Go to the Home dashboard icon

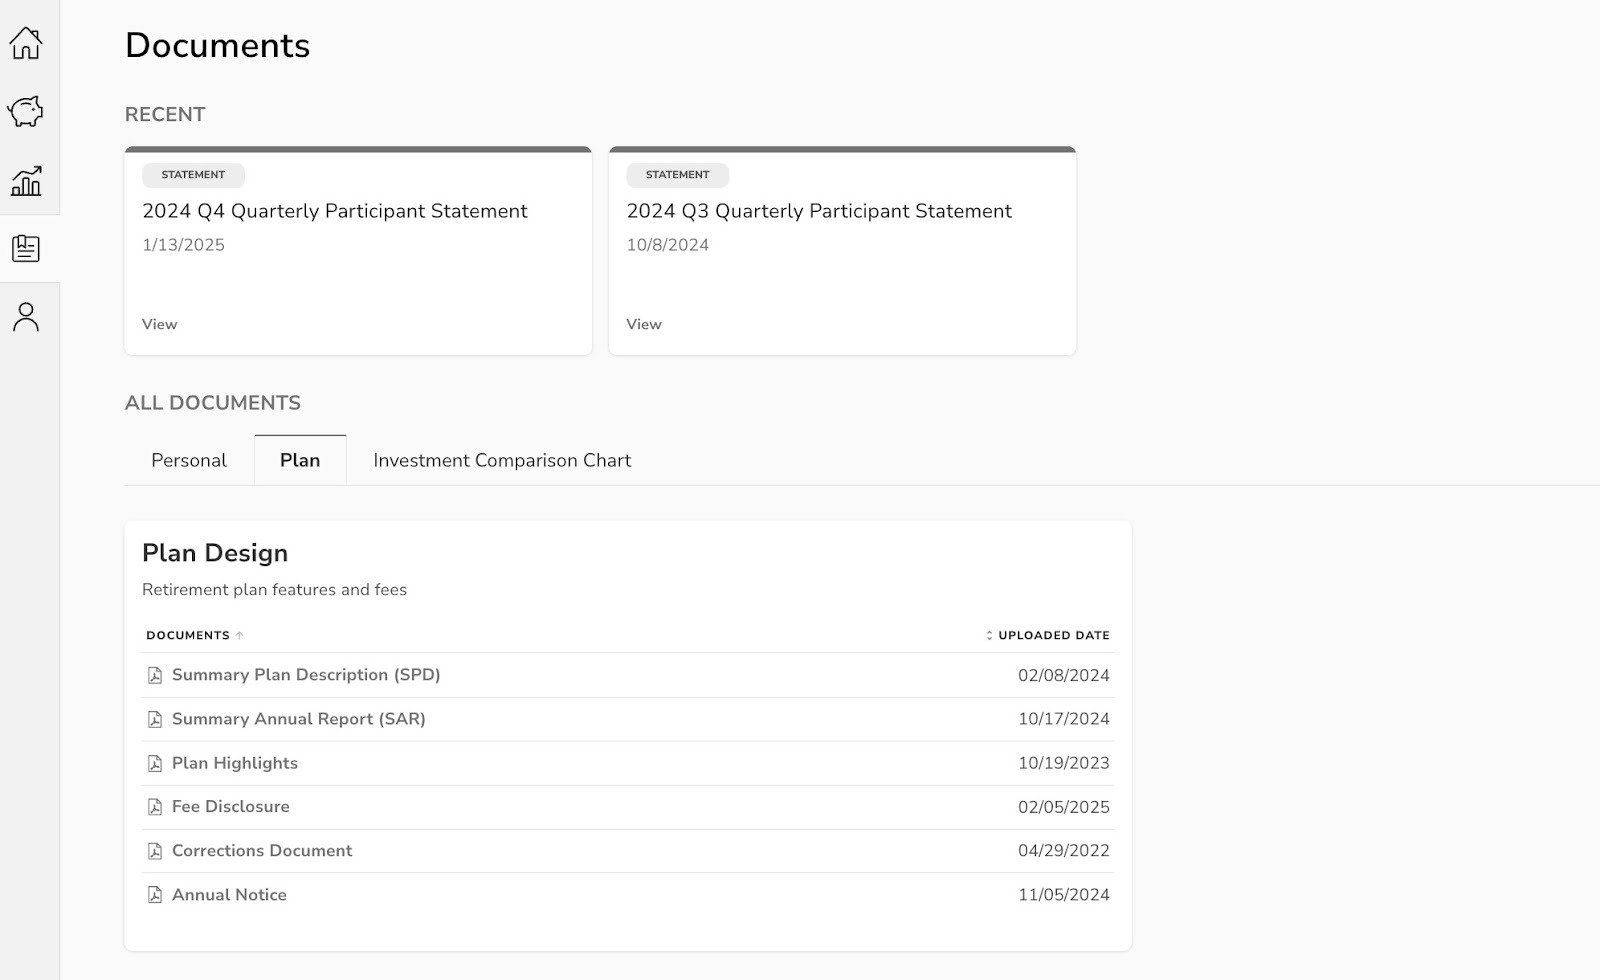coord(26,43)
